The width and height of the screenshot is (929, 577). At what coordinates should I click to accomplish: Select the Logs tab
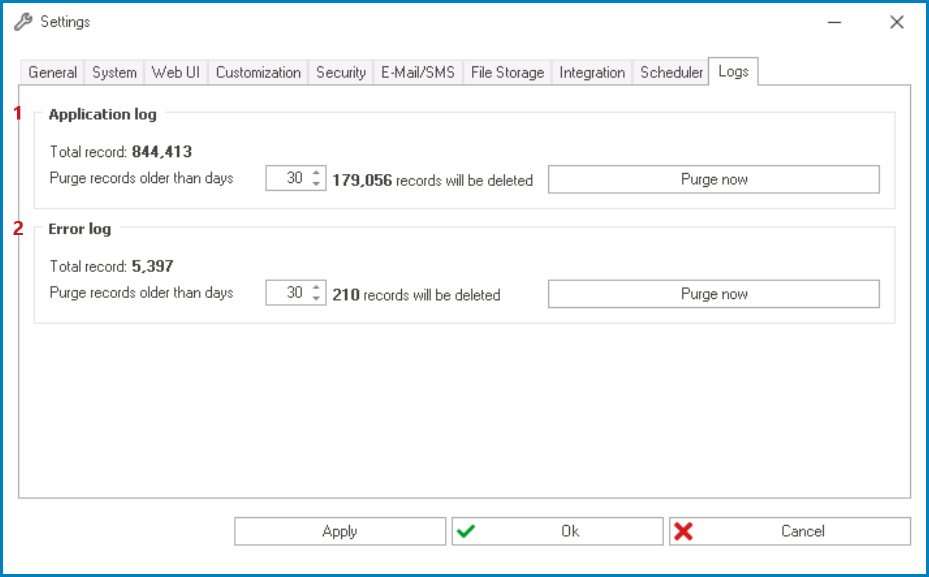click(733, 71)
